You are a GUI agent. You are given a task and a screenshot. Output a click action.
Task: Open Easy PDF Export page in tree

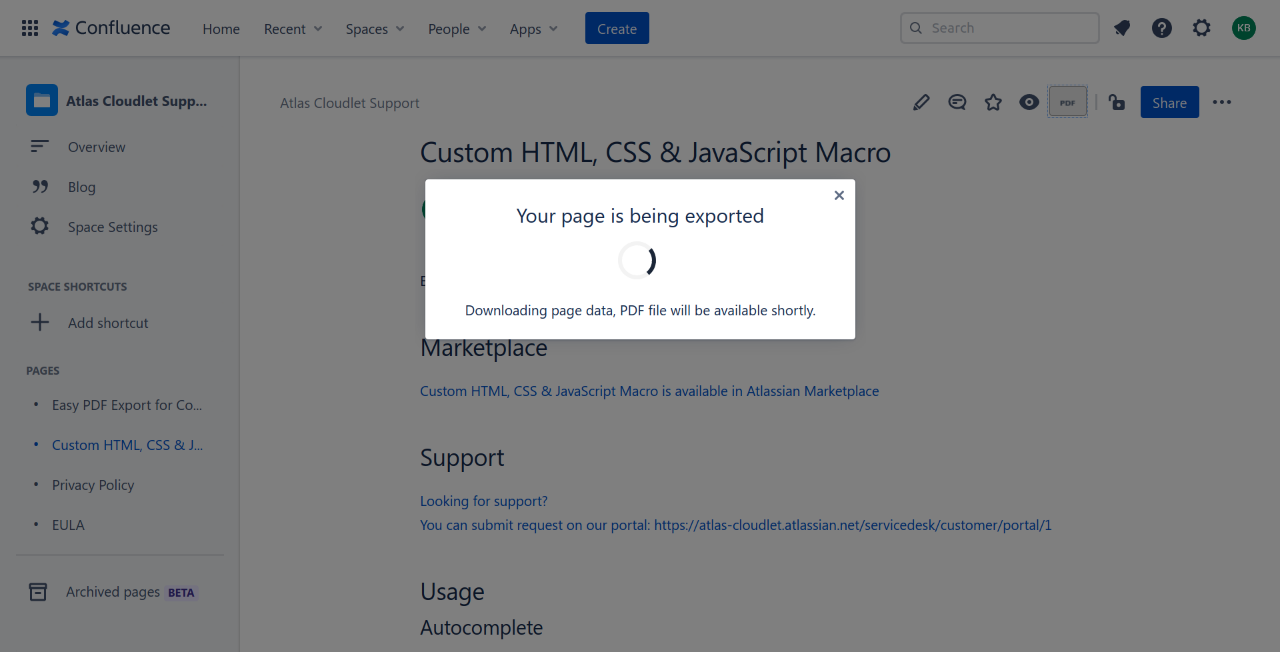click(x=127, y=405)
